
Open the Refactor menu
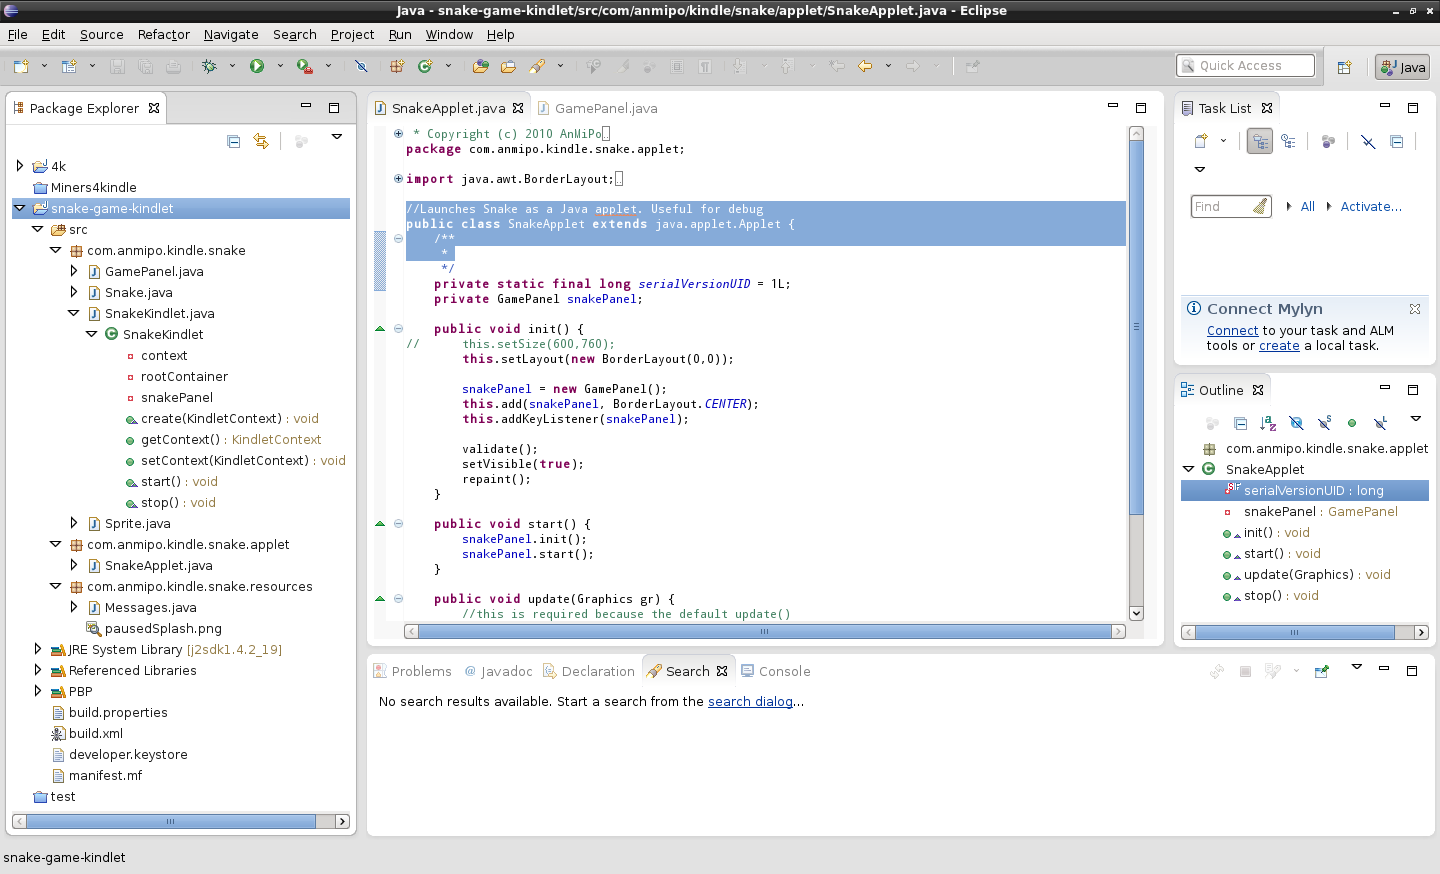163,34
